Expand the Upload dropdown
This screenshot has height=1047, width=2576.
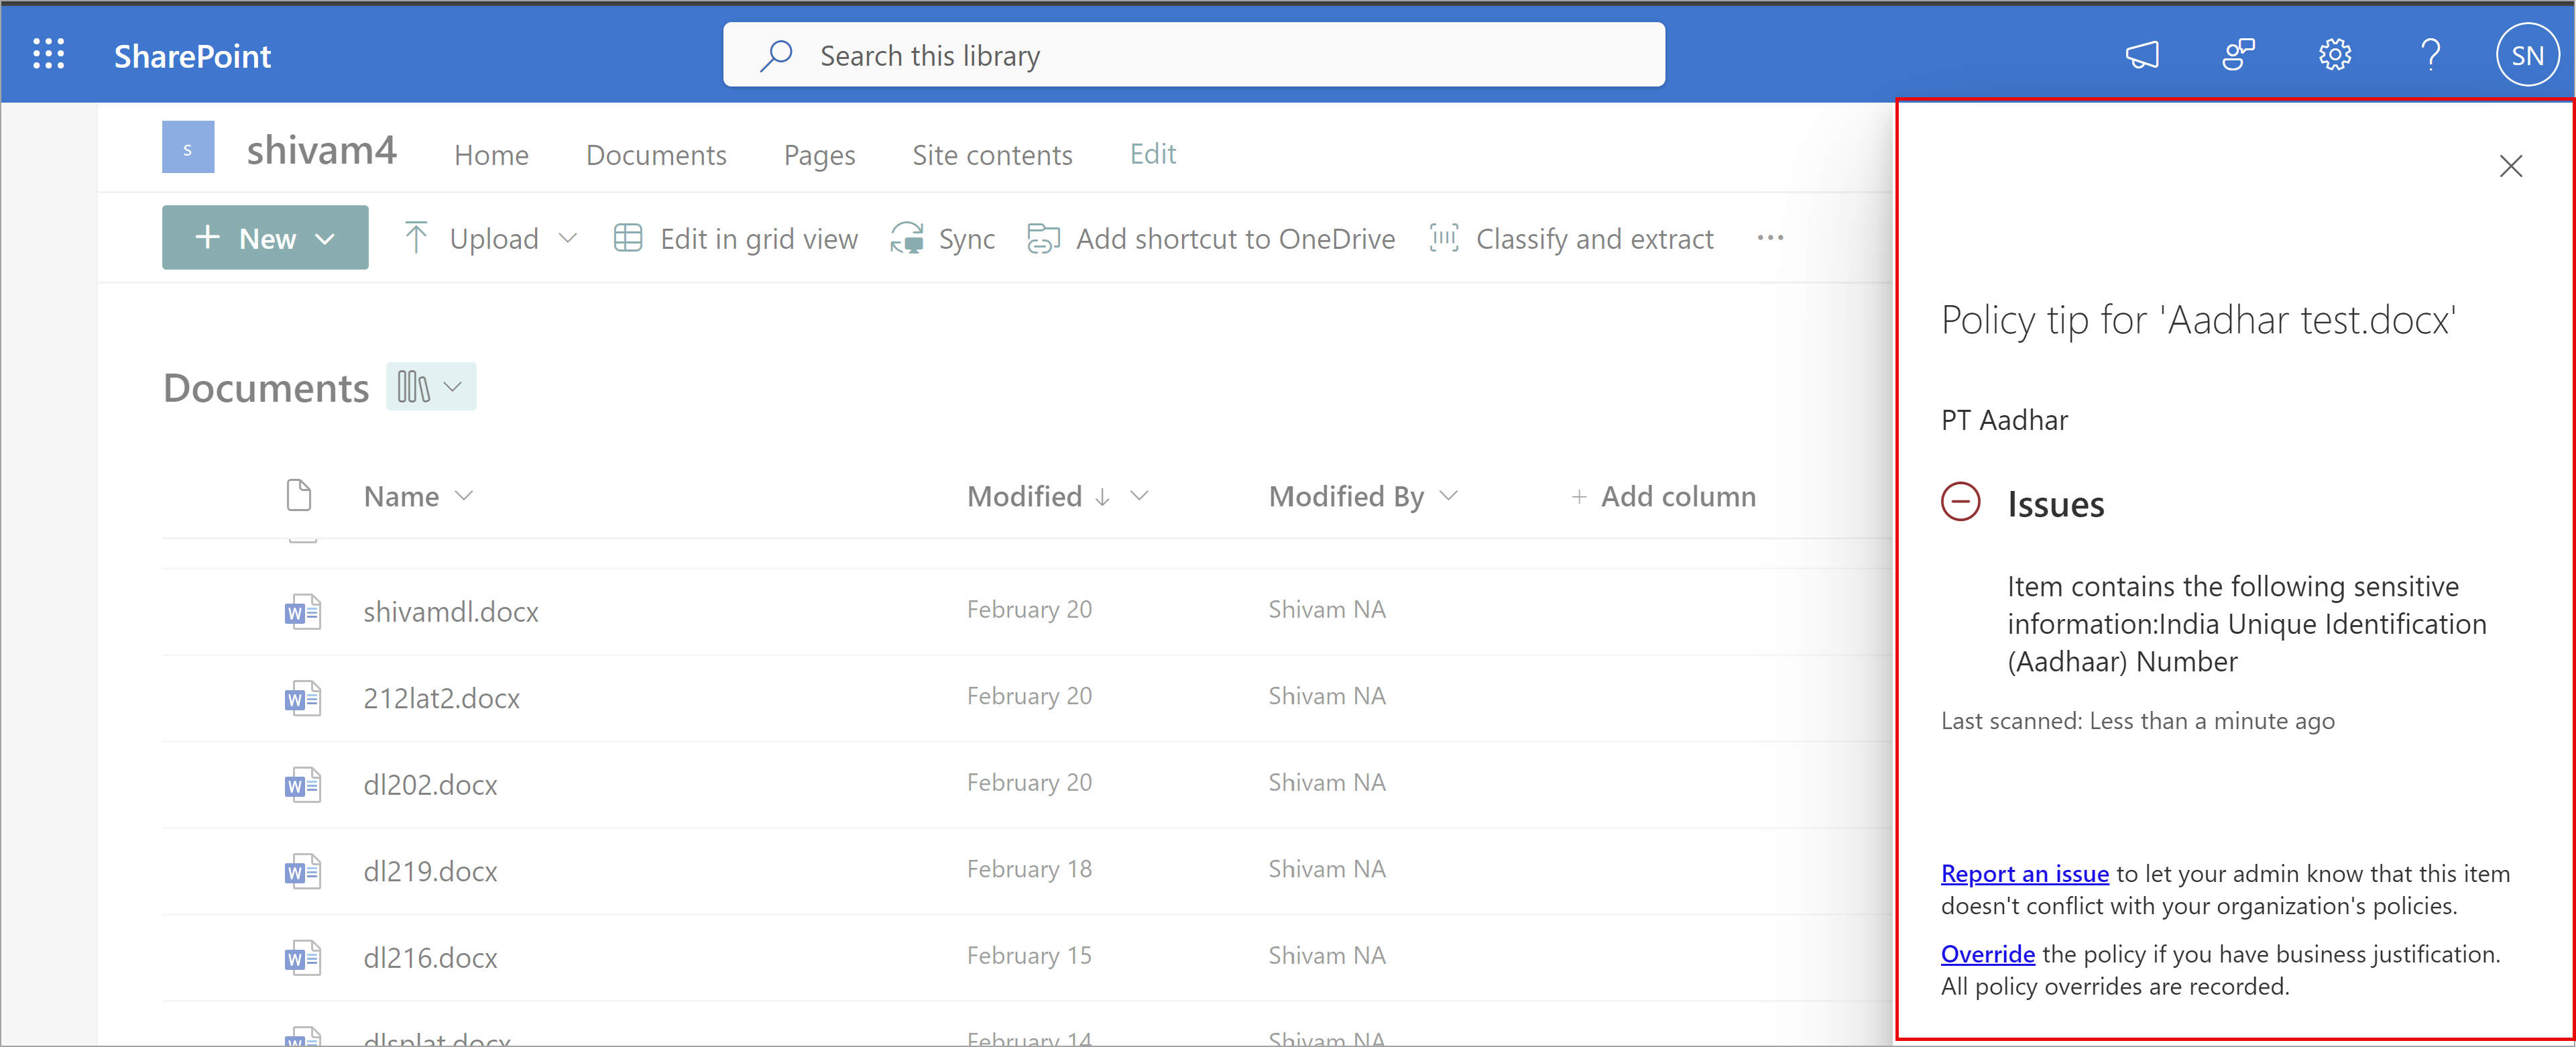[567, 238]
